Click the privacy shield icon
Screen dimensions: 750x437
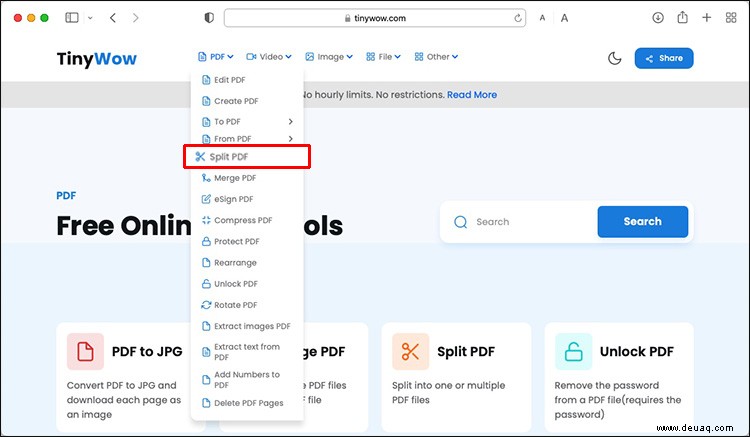pos(209,18)
